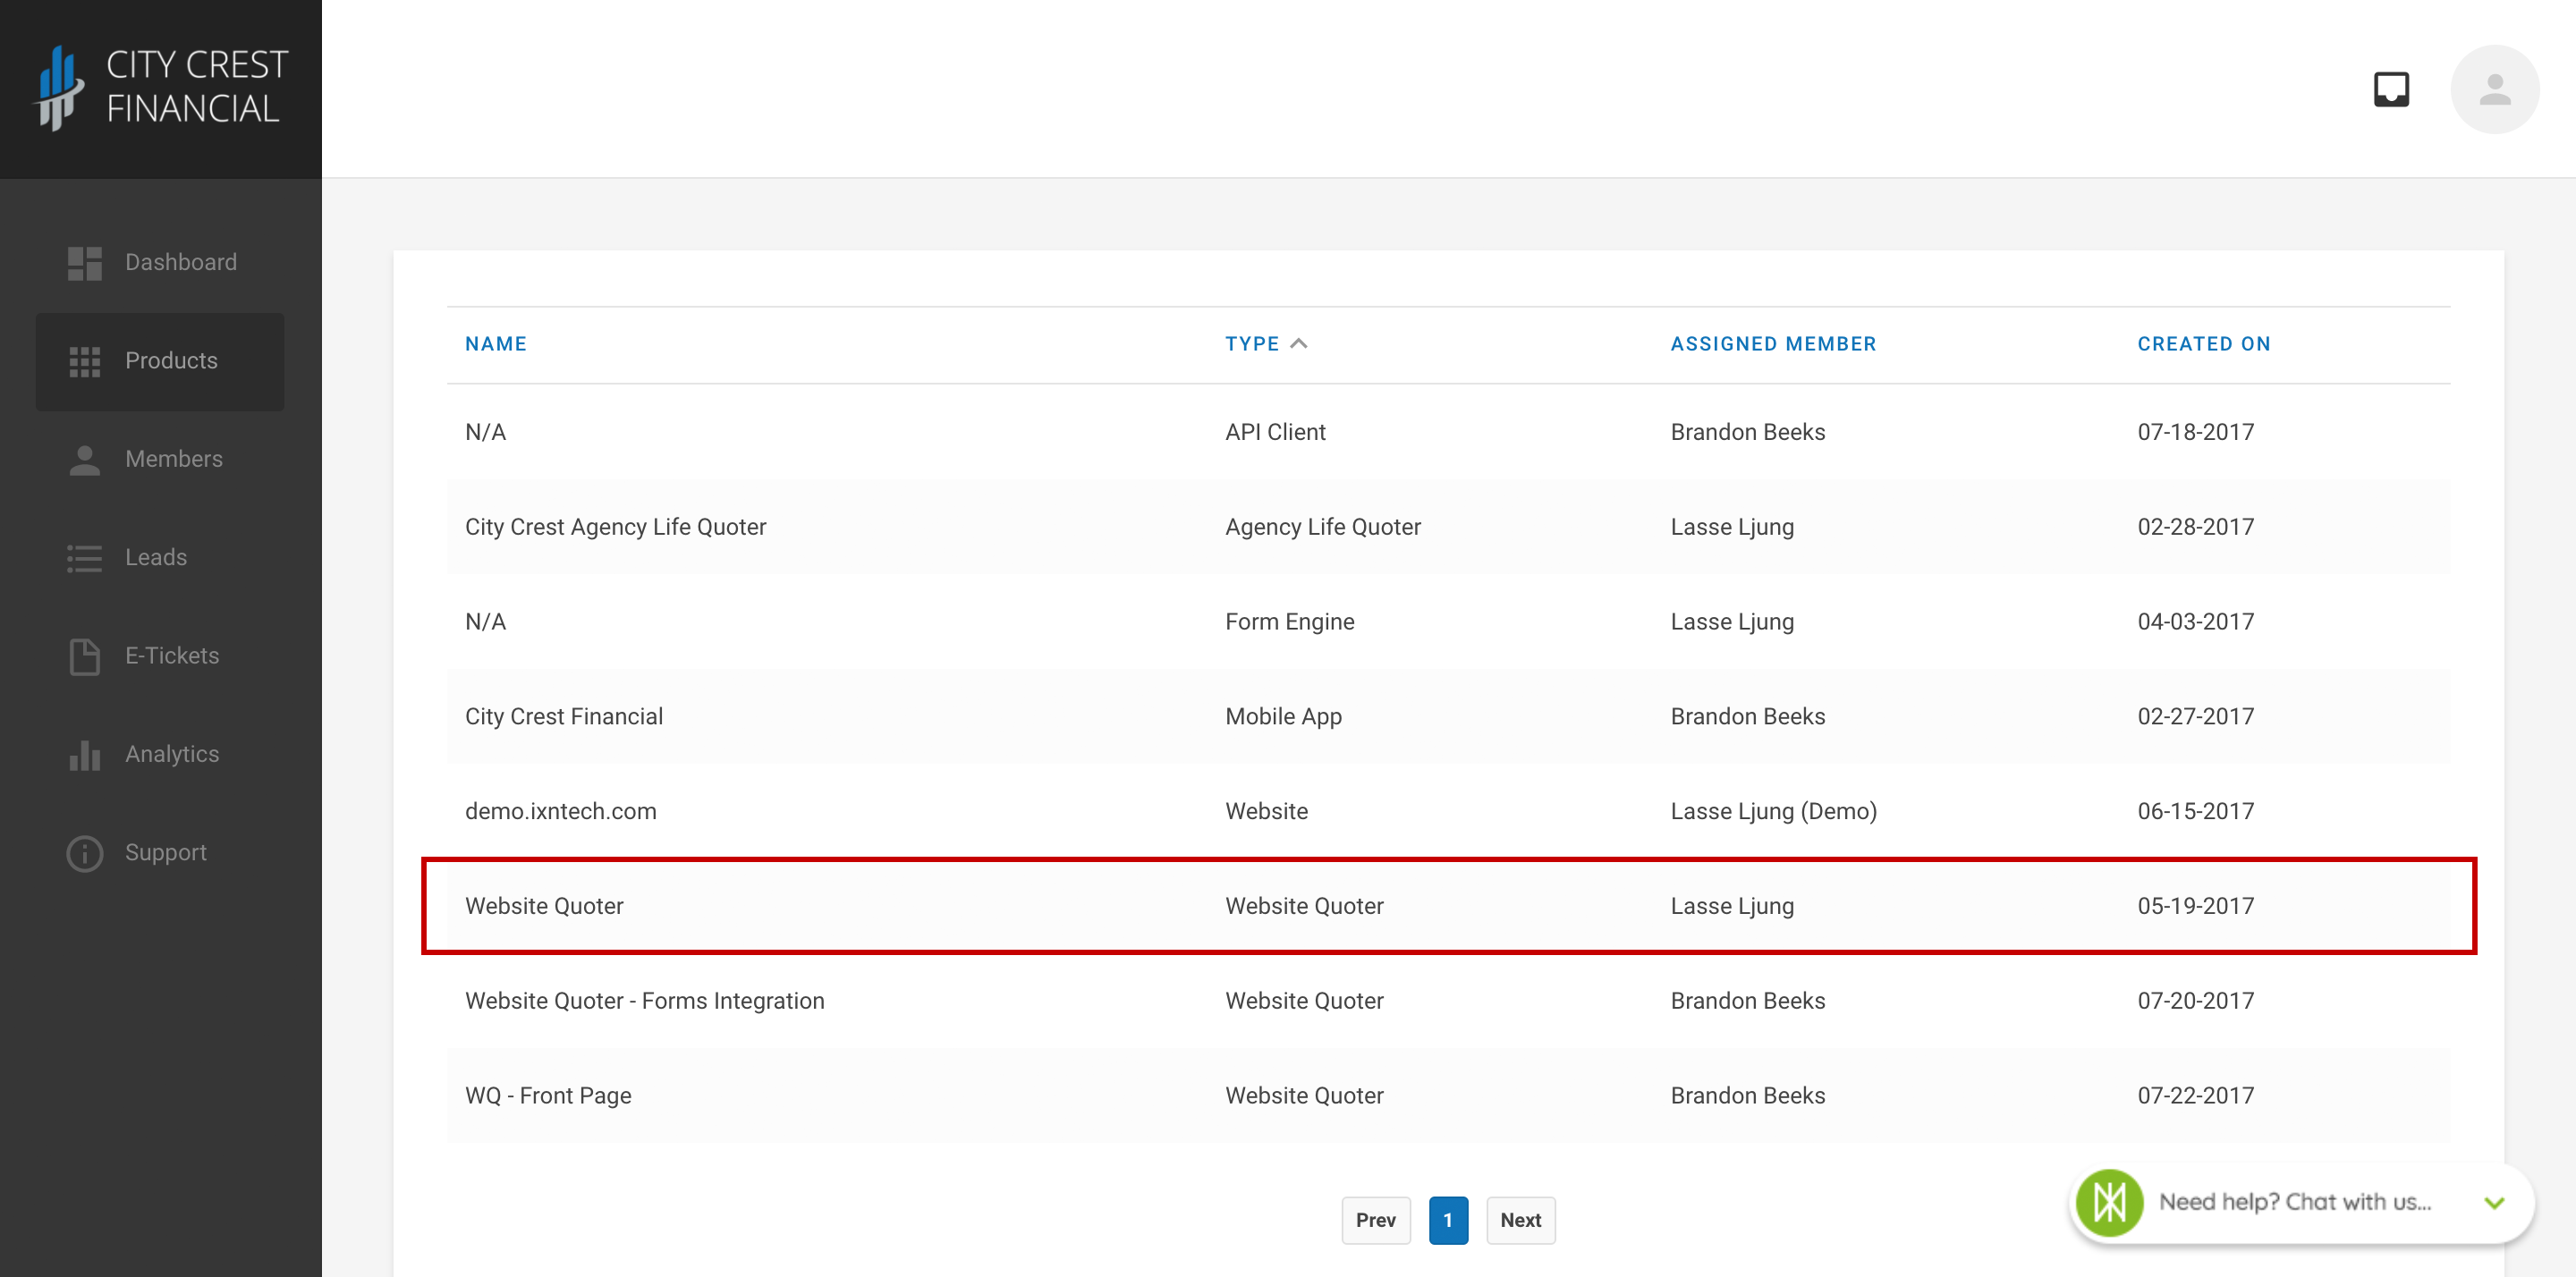
Task: Click the Products sidebar icon
Action: tap(84, 359)
